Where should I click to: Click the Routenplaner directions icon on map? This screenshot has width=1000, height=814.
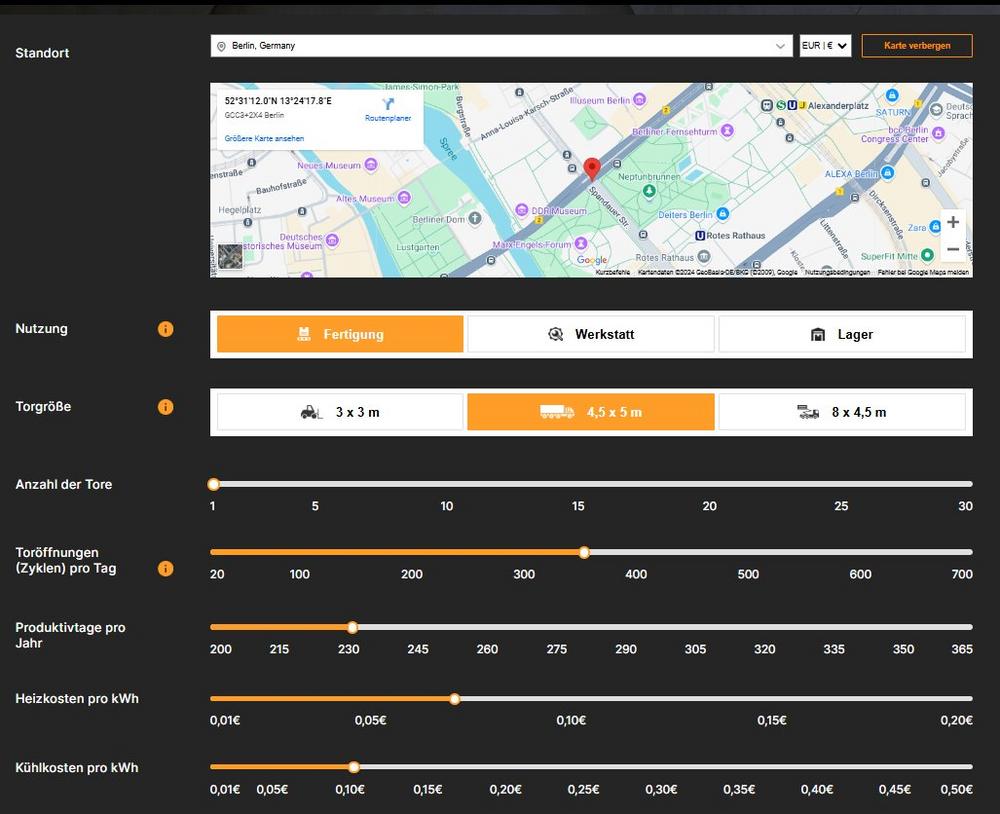click(389, 104)
